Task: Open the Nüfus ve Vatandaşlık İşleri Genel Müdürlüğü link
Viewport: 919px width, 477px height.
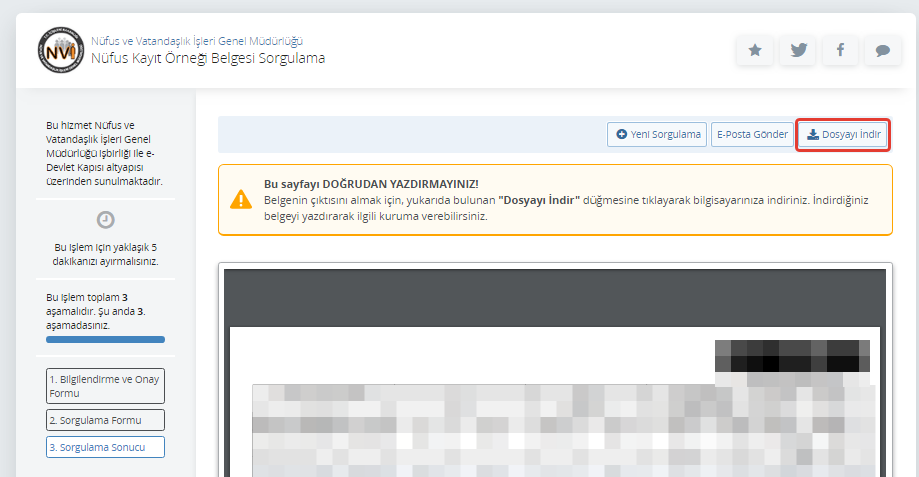Action: point(197,41)
